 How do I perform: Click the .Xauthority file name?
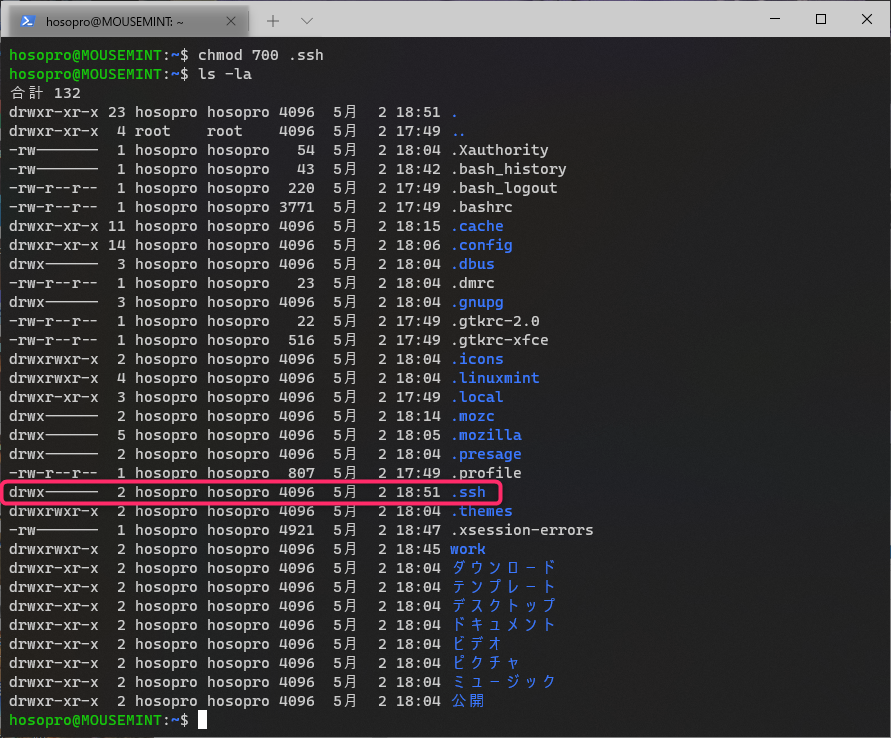point(499,150)
